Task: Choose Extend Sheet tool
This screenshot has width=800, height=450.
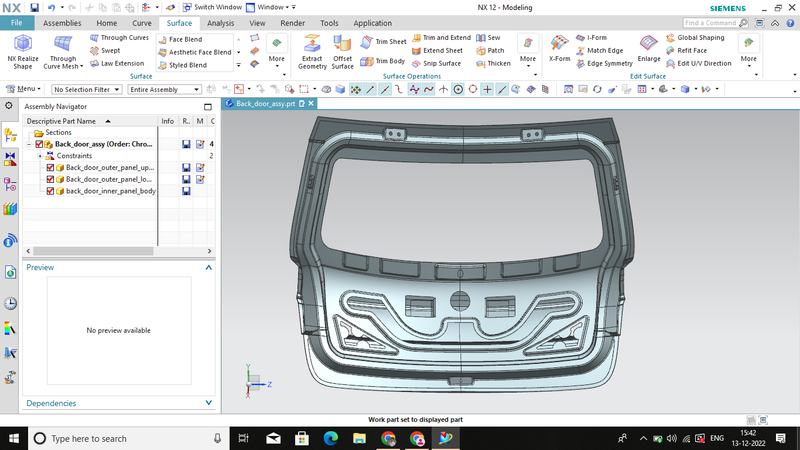Action: click(x=437, y=51)
